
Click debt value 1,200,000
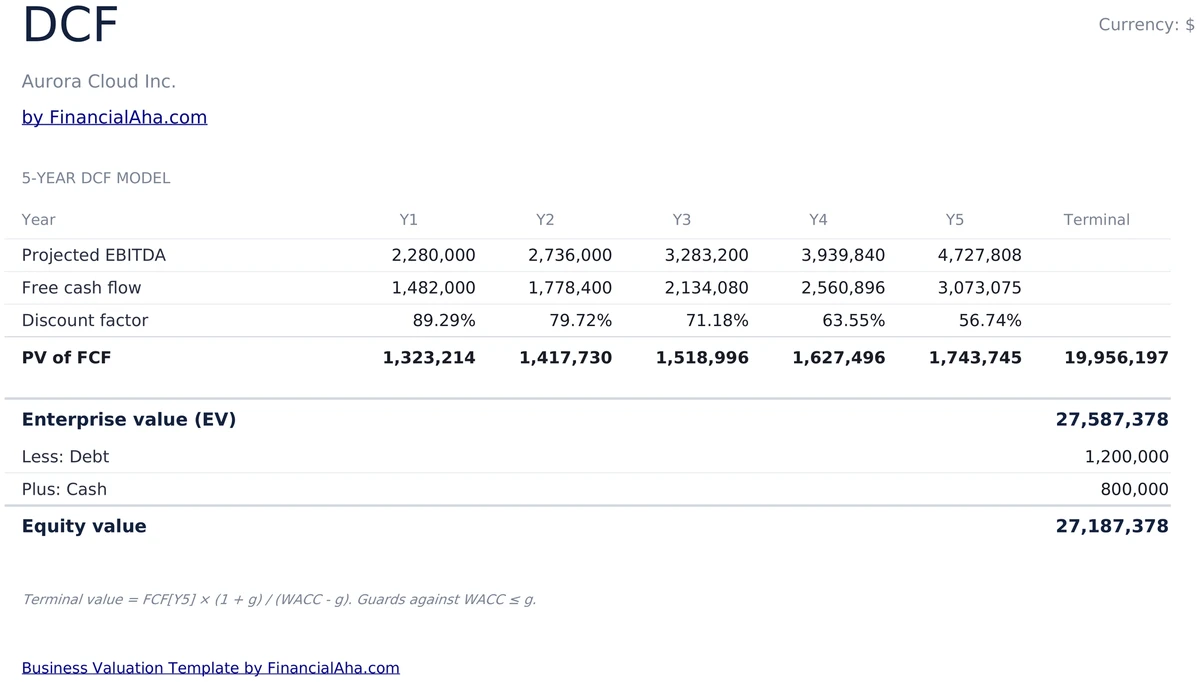pyautogui.click(x=1127, y=457)
